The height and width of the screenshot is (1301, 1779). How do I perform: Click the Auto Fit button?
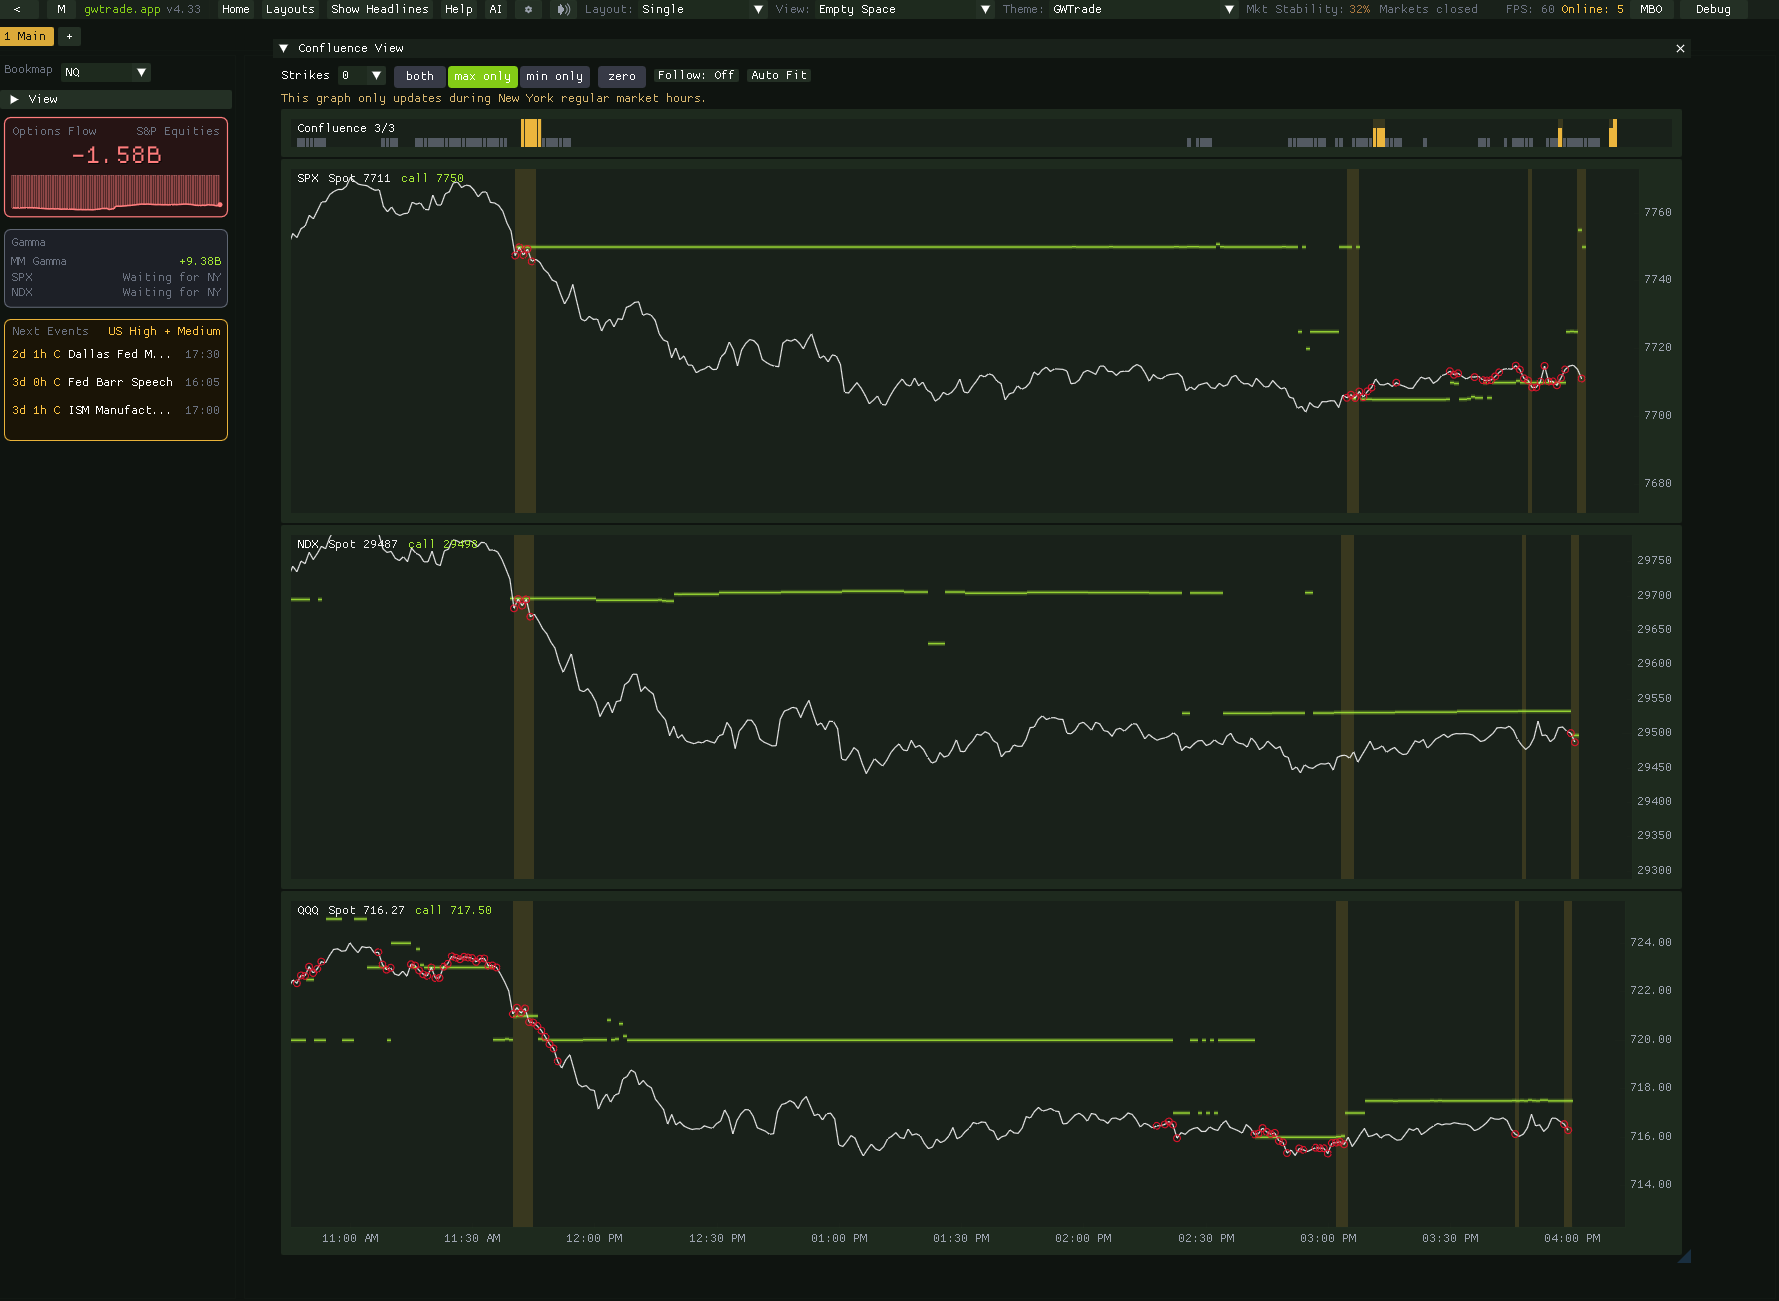779,75
